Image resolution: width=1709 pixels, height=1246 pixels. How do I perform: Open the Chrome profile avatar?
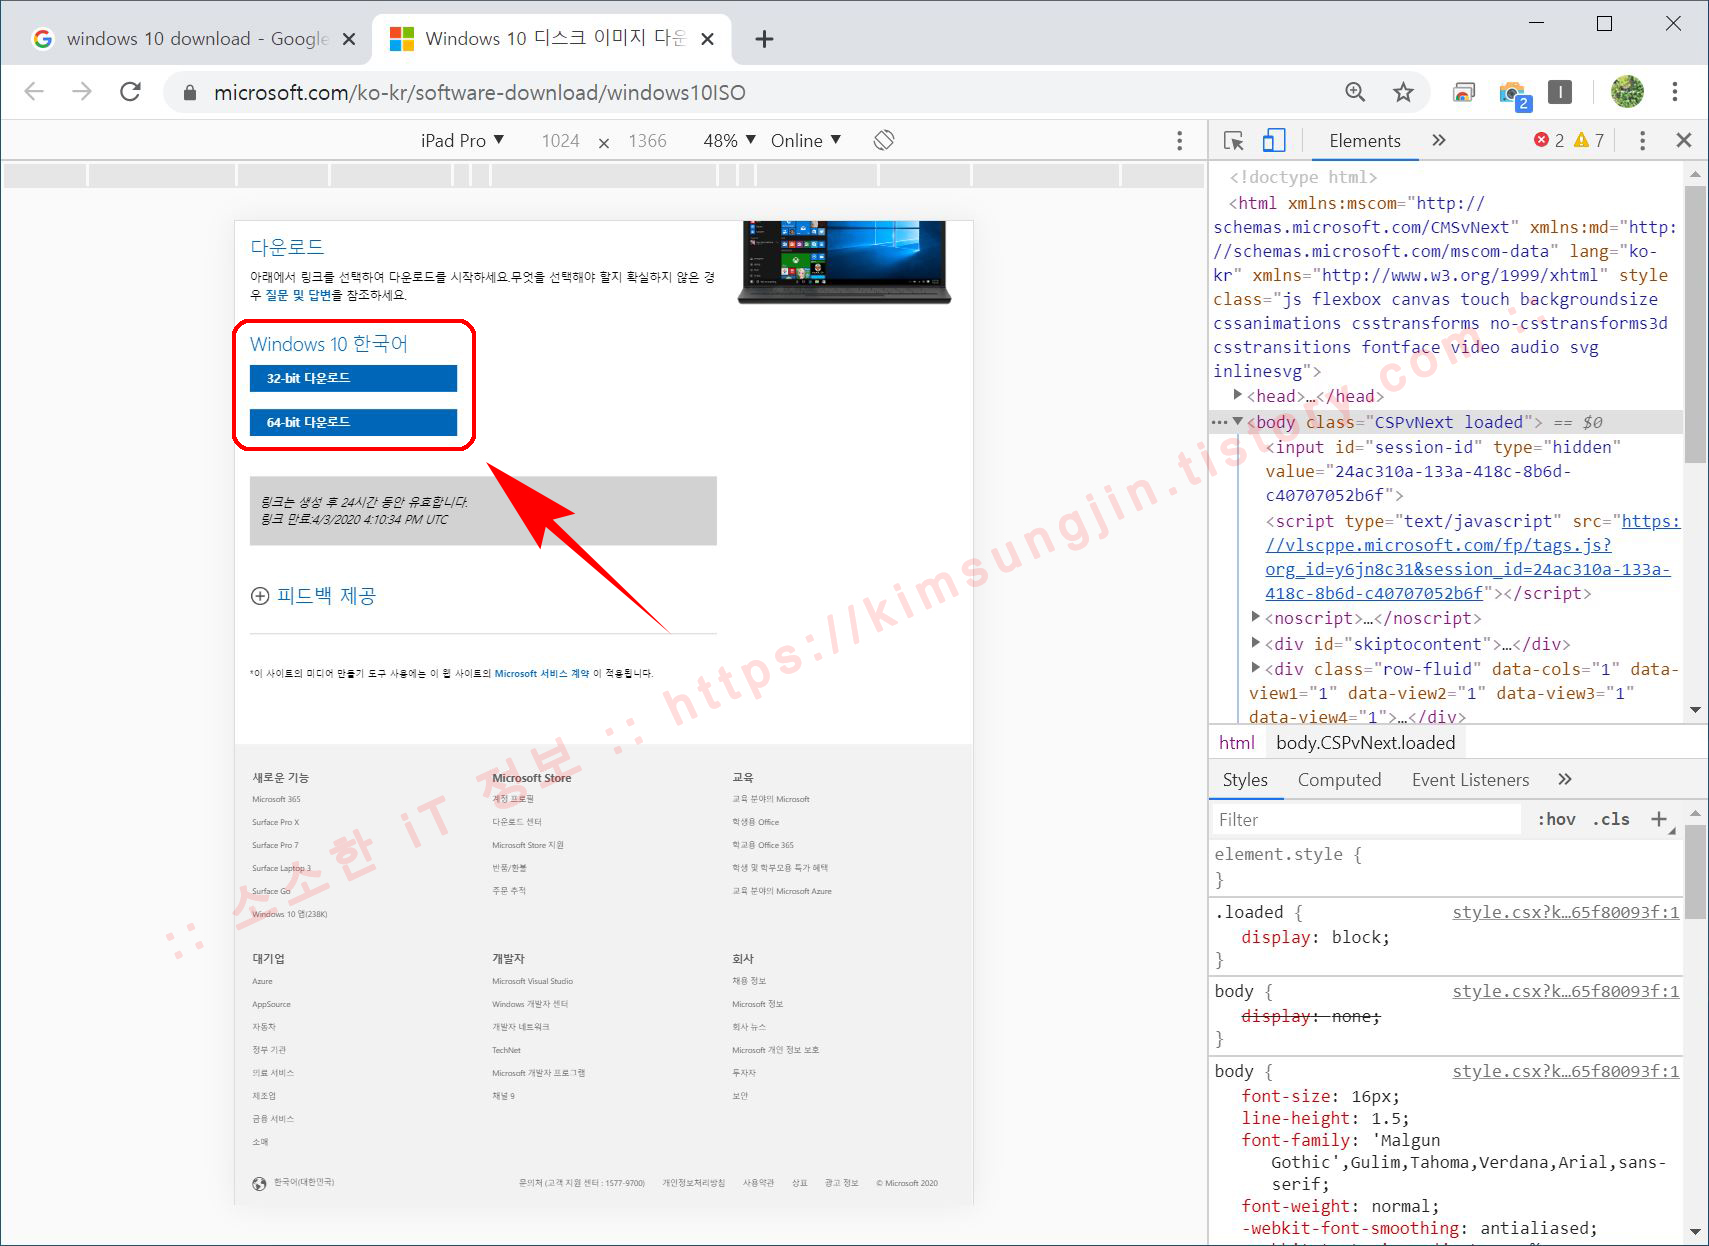(1627, 92)
